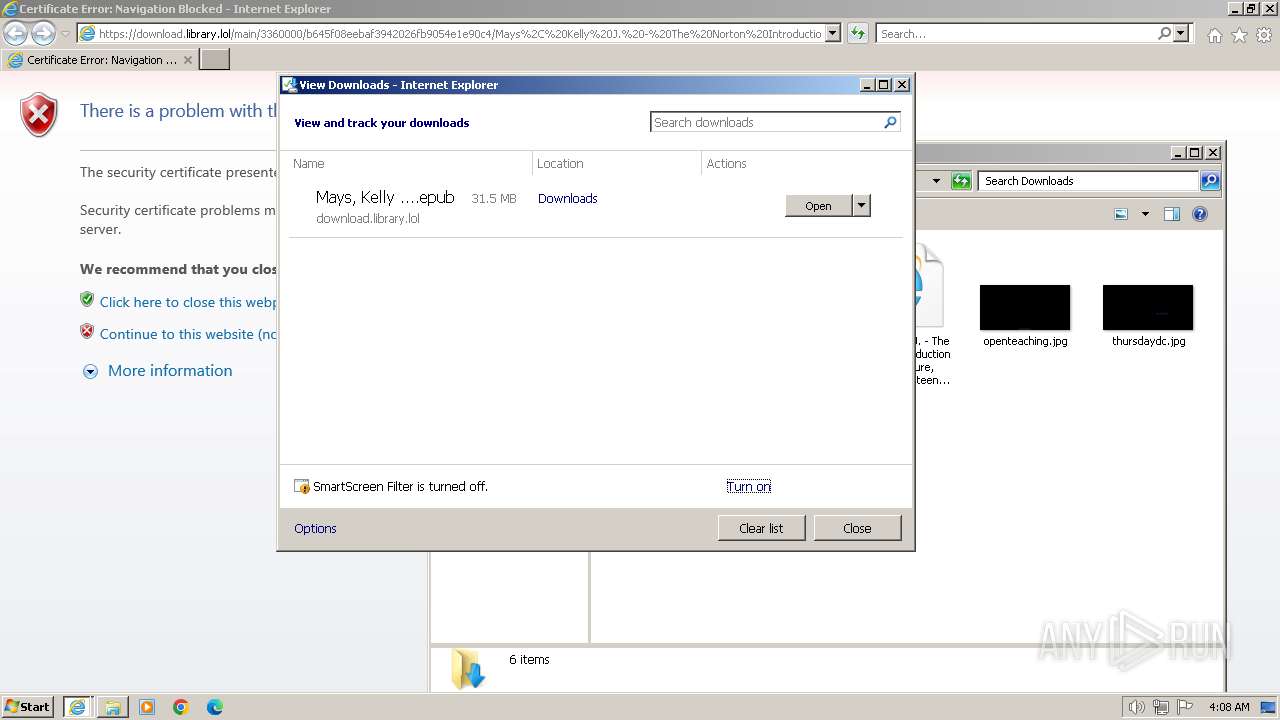Click the IE Forward navigation button
Image resolution: width=1280 pixels, height=720 pixels.
tap(43, 33)
